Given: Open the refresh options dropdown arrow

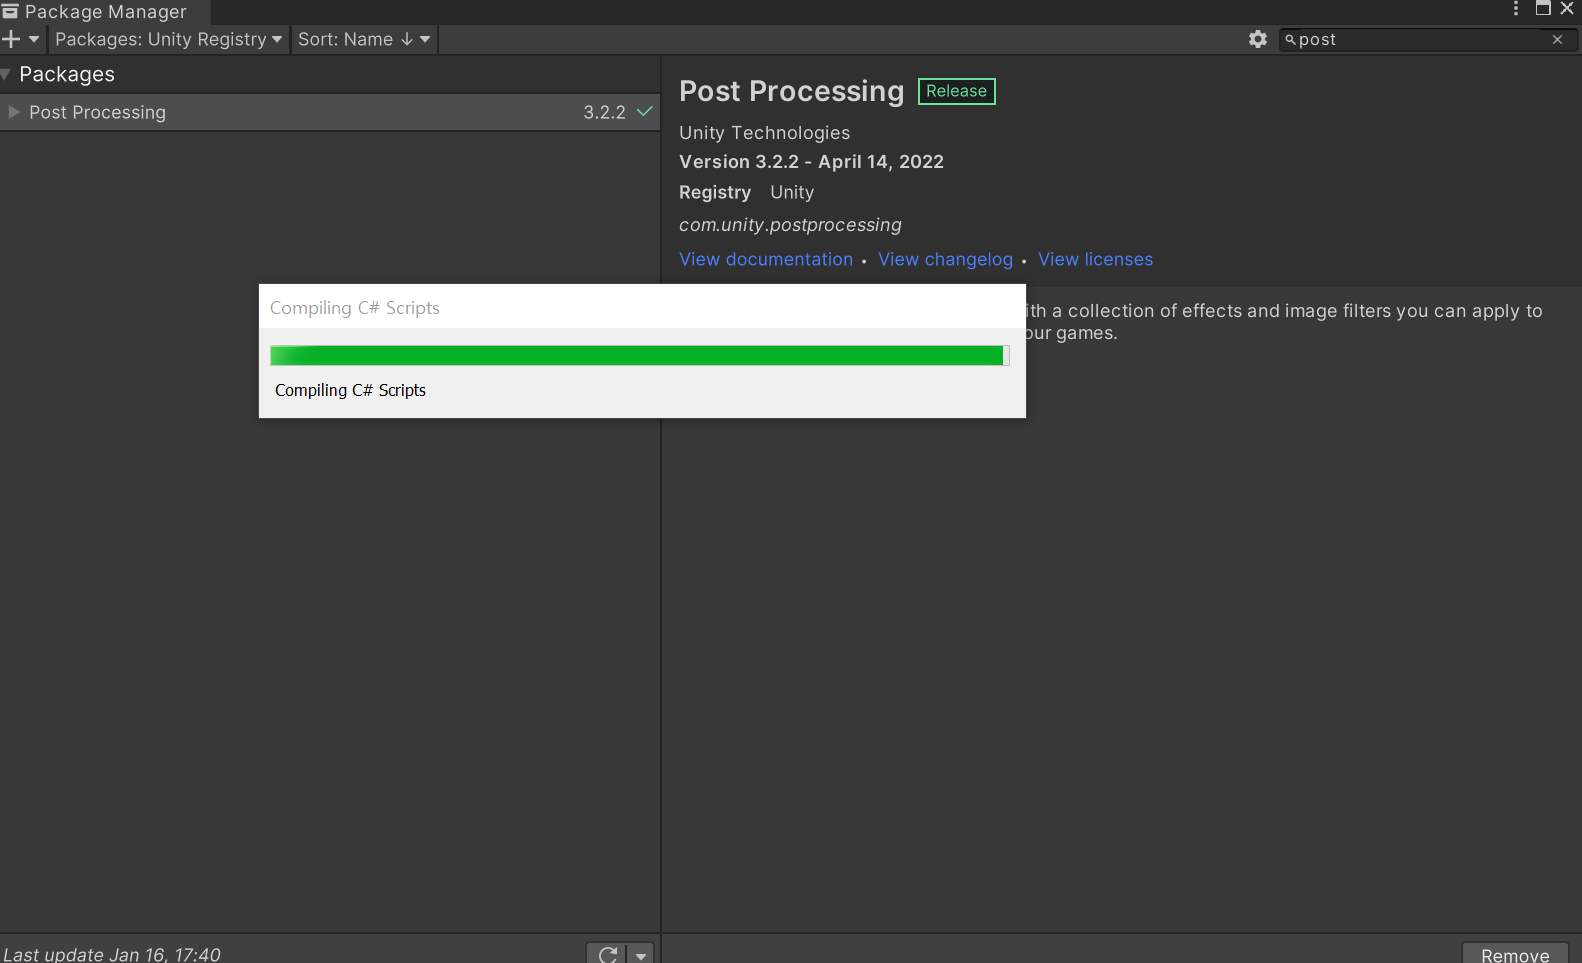Looking at the screenshot, I should pyautogui.click(x=641, y=954).
